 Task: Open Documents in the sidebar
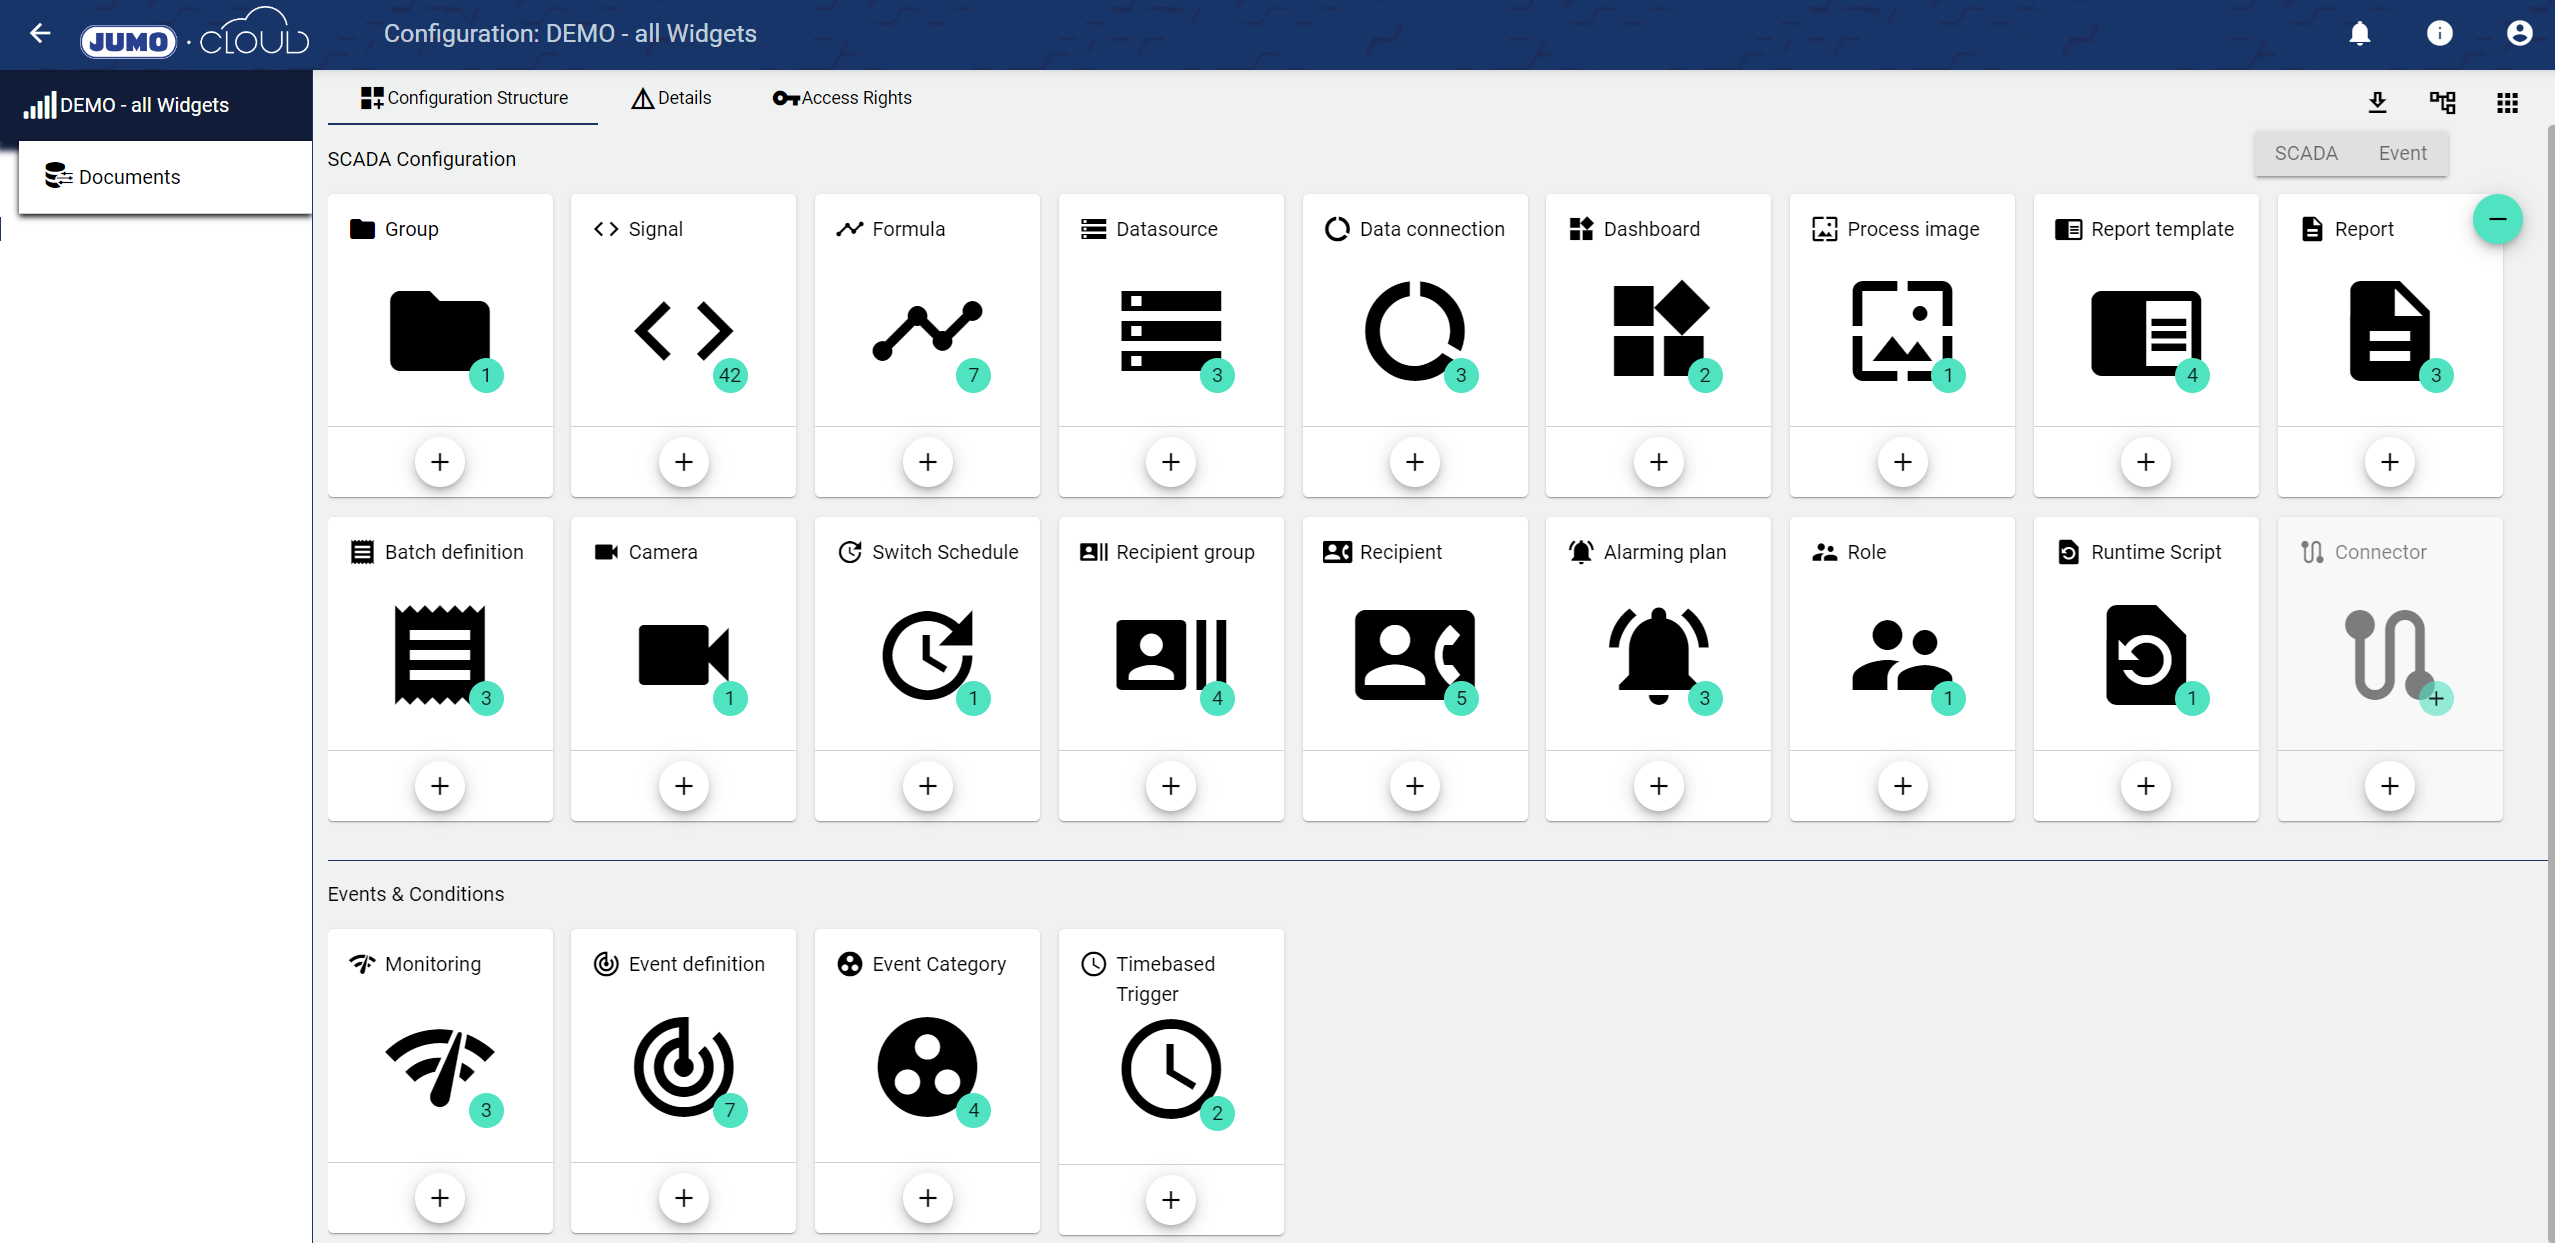(x=129, y=177)
